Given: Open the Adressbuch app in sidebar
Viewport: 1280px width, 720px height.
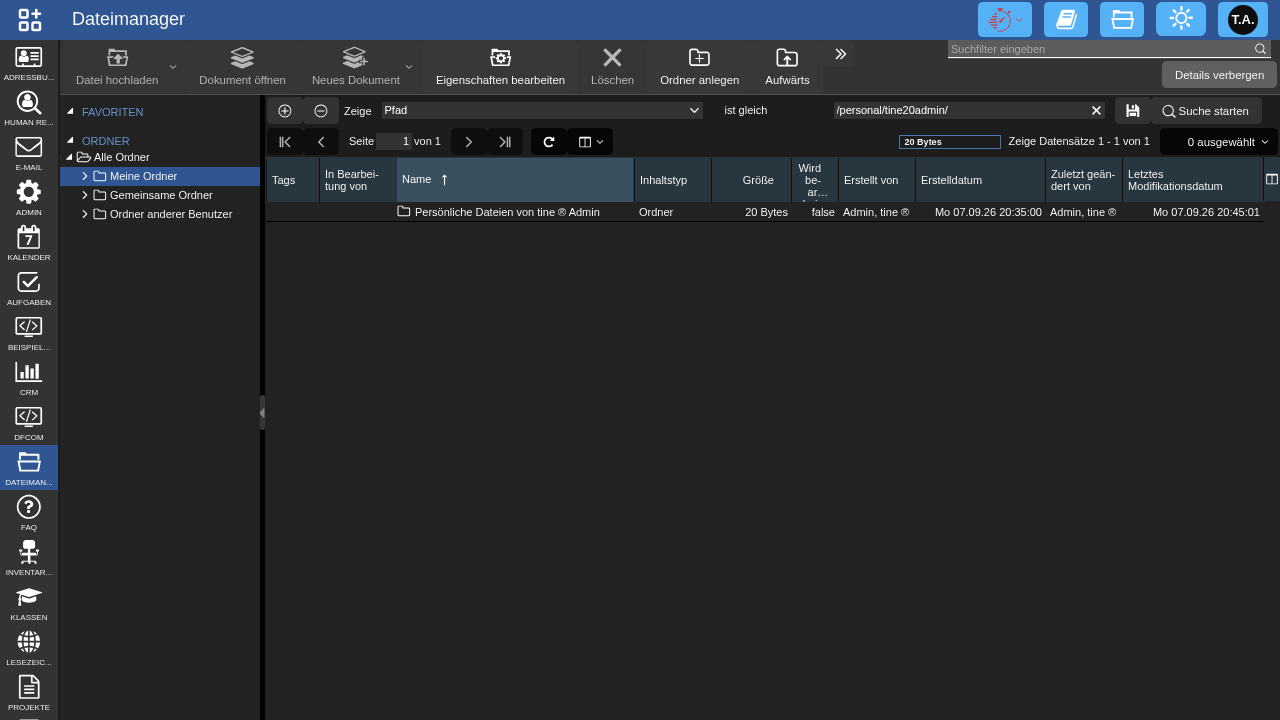Looking at the screenshot, I should [x=29, y=63].
